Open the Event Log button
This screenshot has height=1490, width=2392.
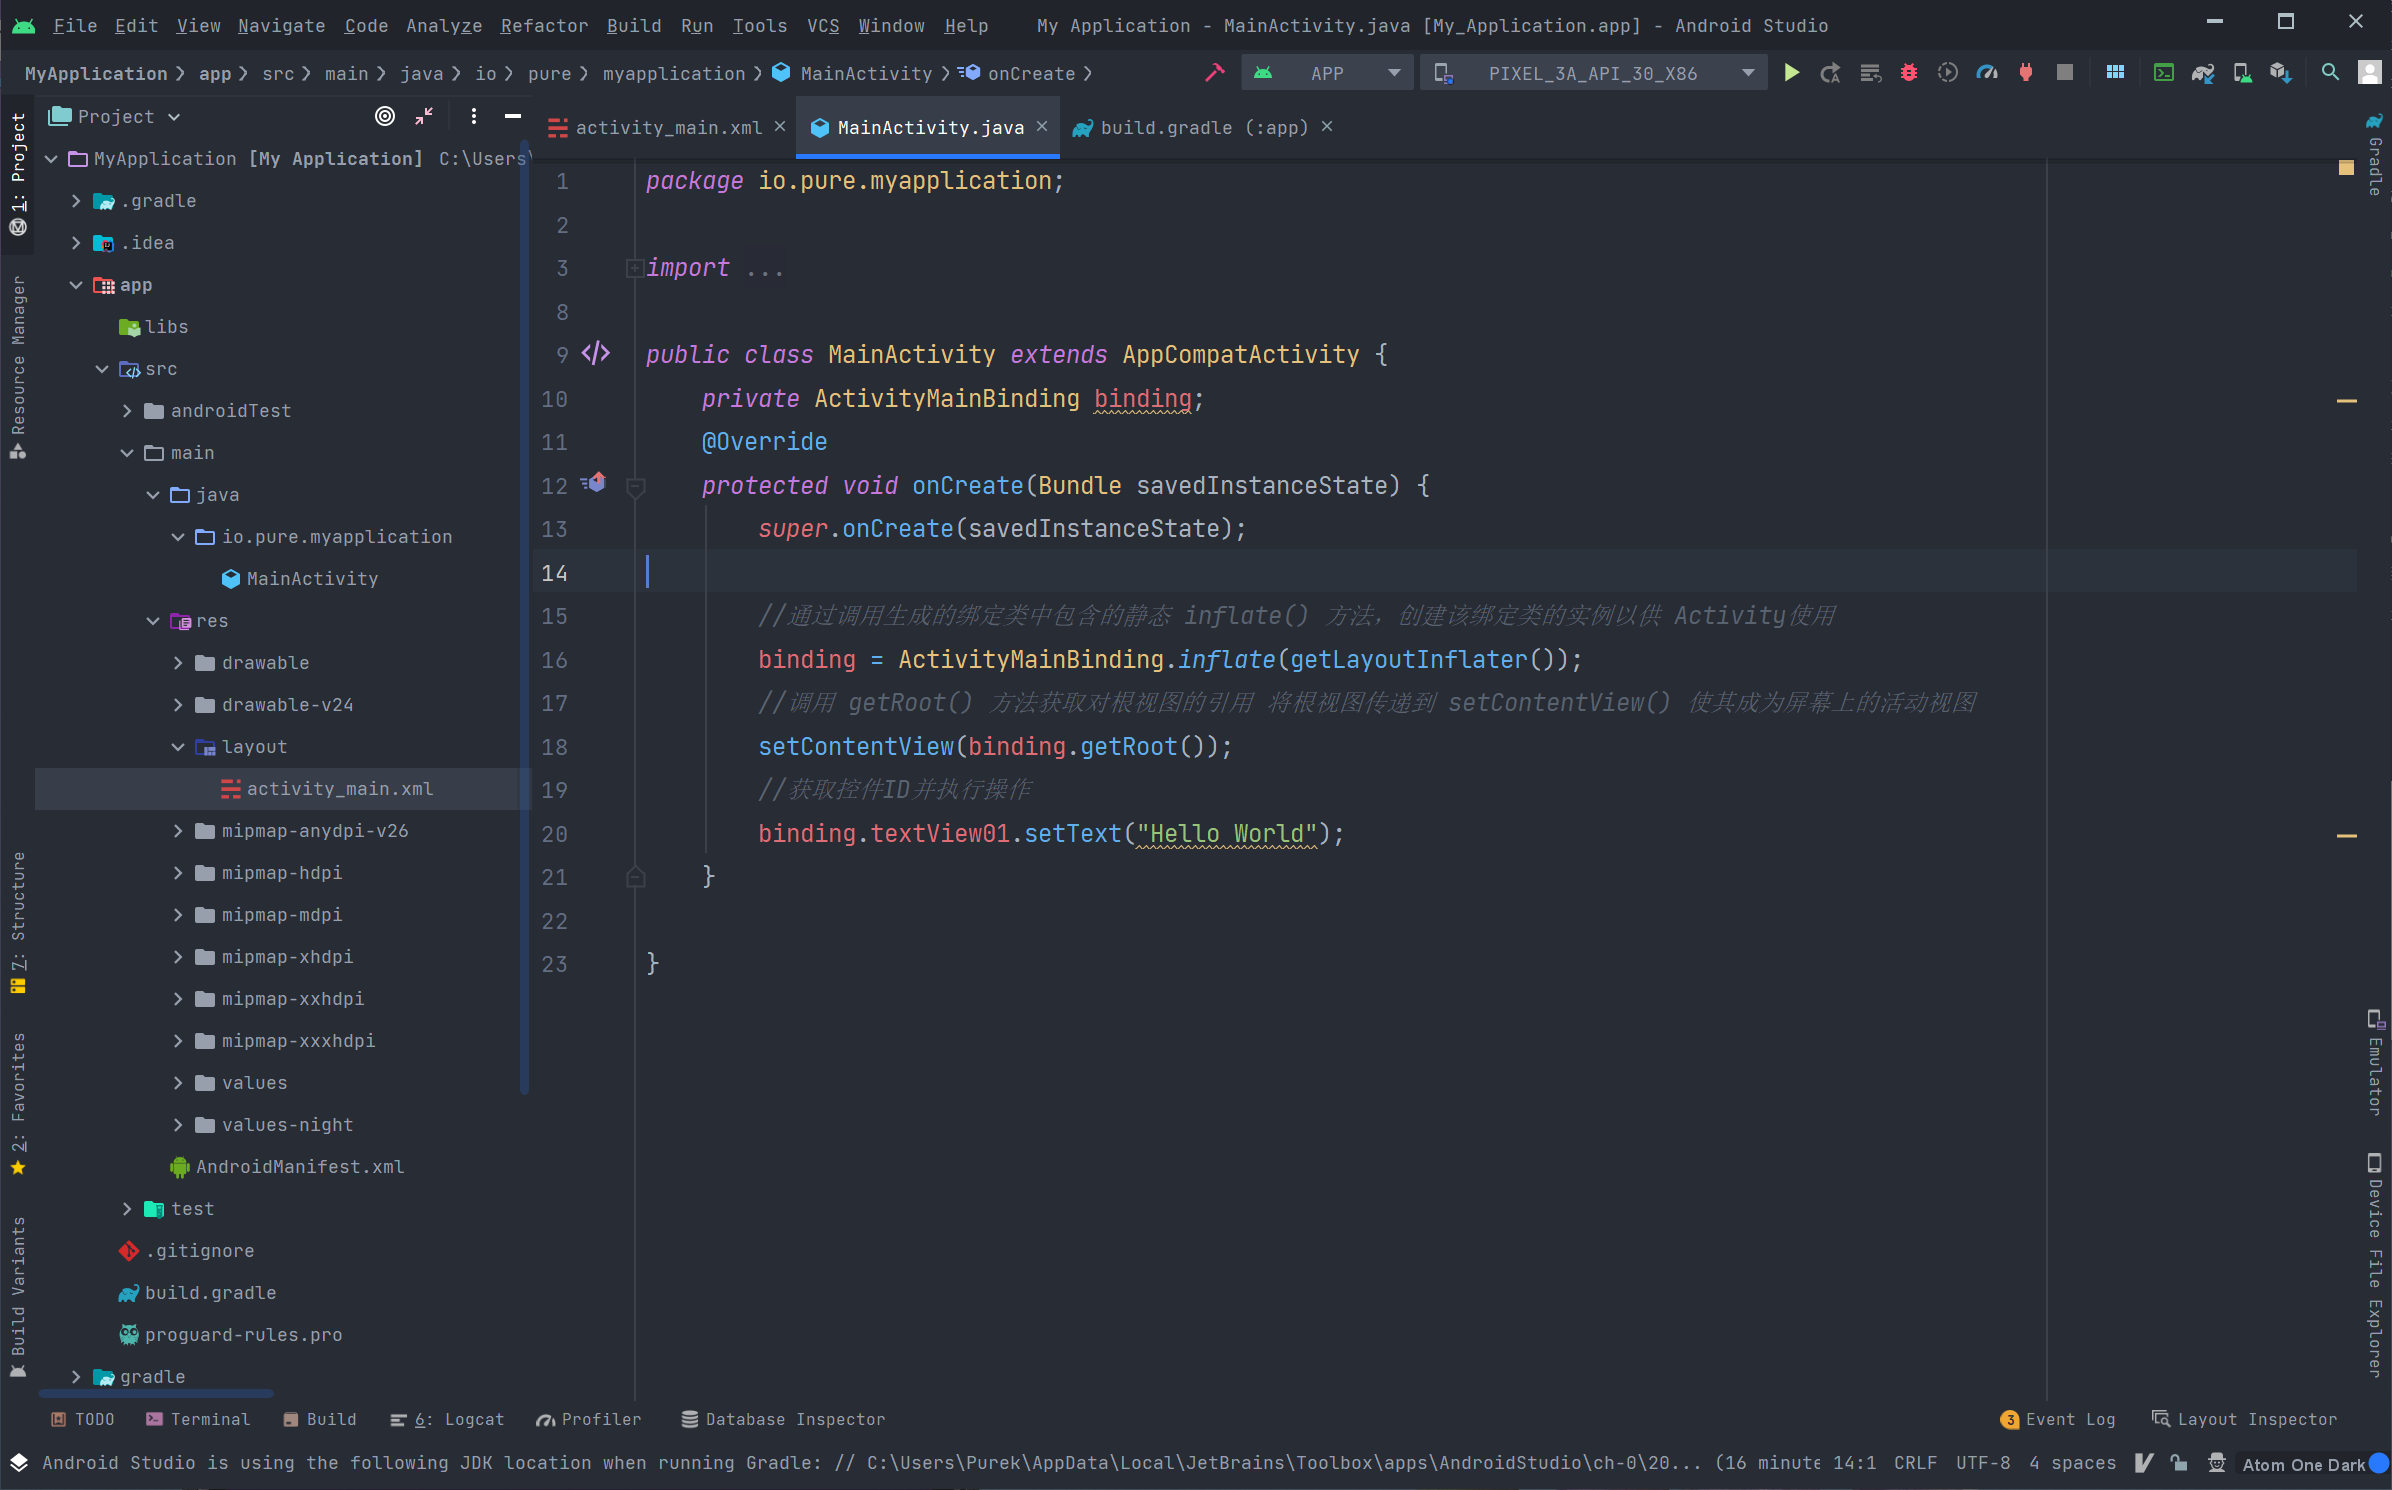[2059, 1419]
